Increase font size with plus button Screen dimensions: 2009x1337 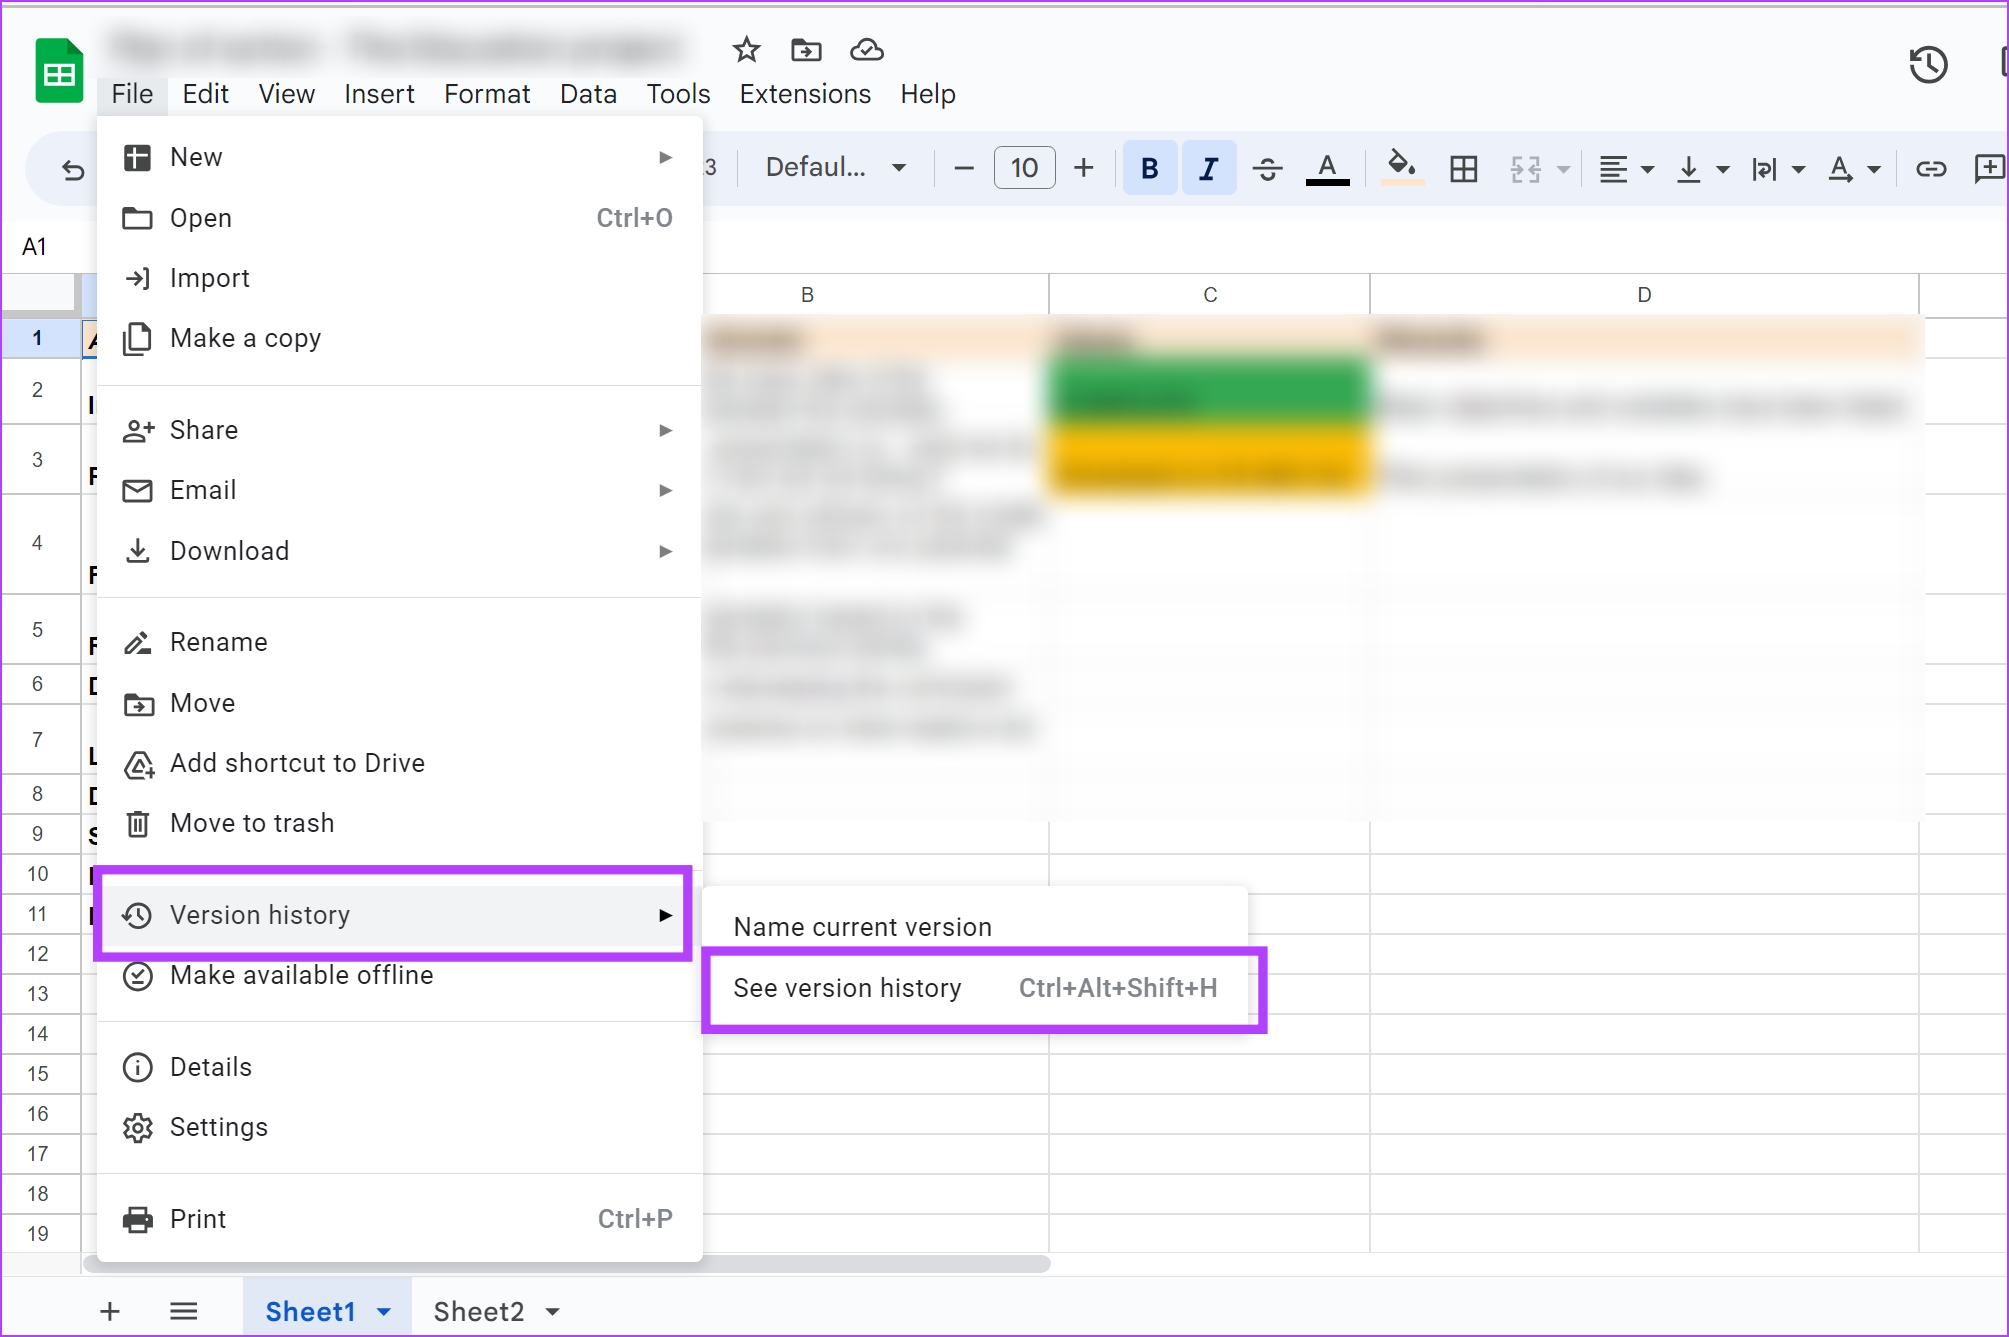(1083, 168)
